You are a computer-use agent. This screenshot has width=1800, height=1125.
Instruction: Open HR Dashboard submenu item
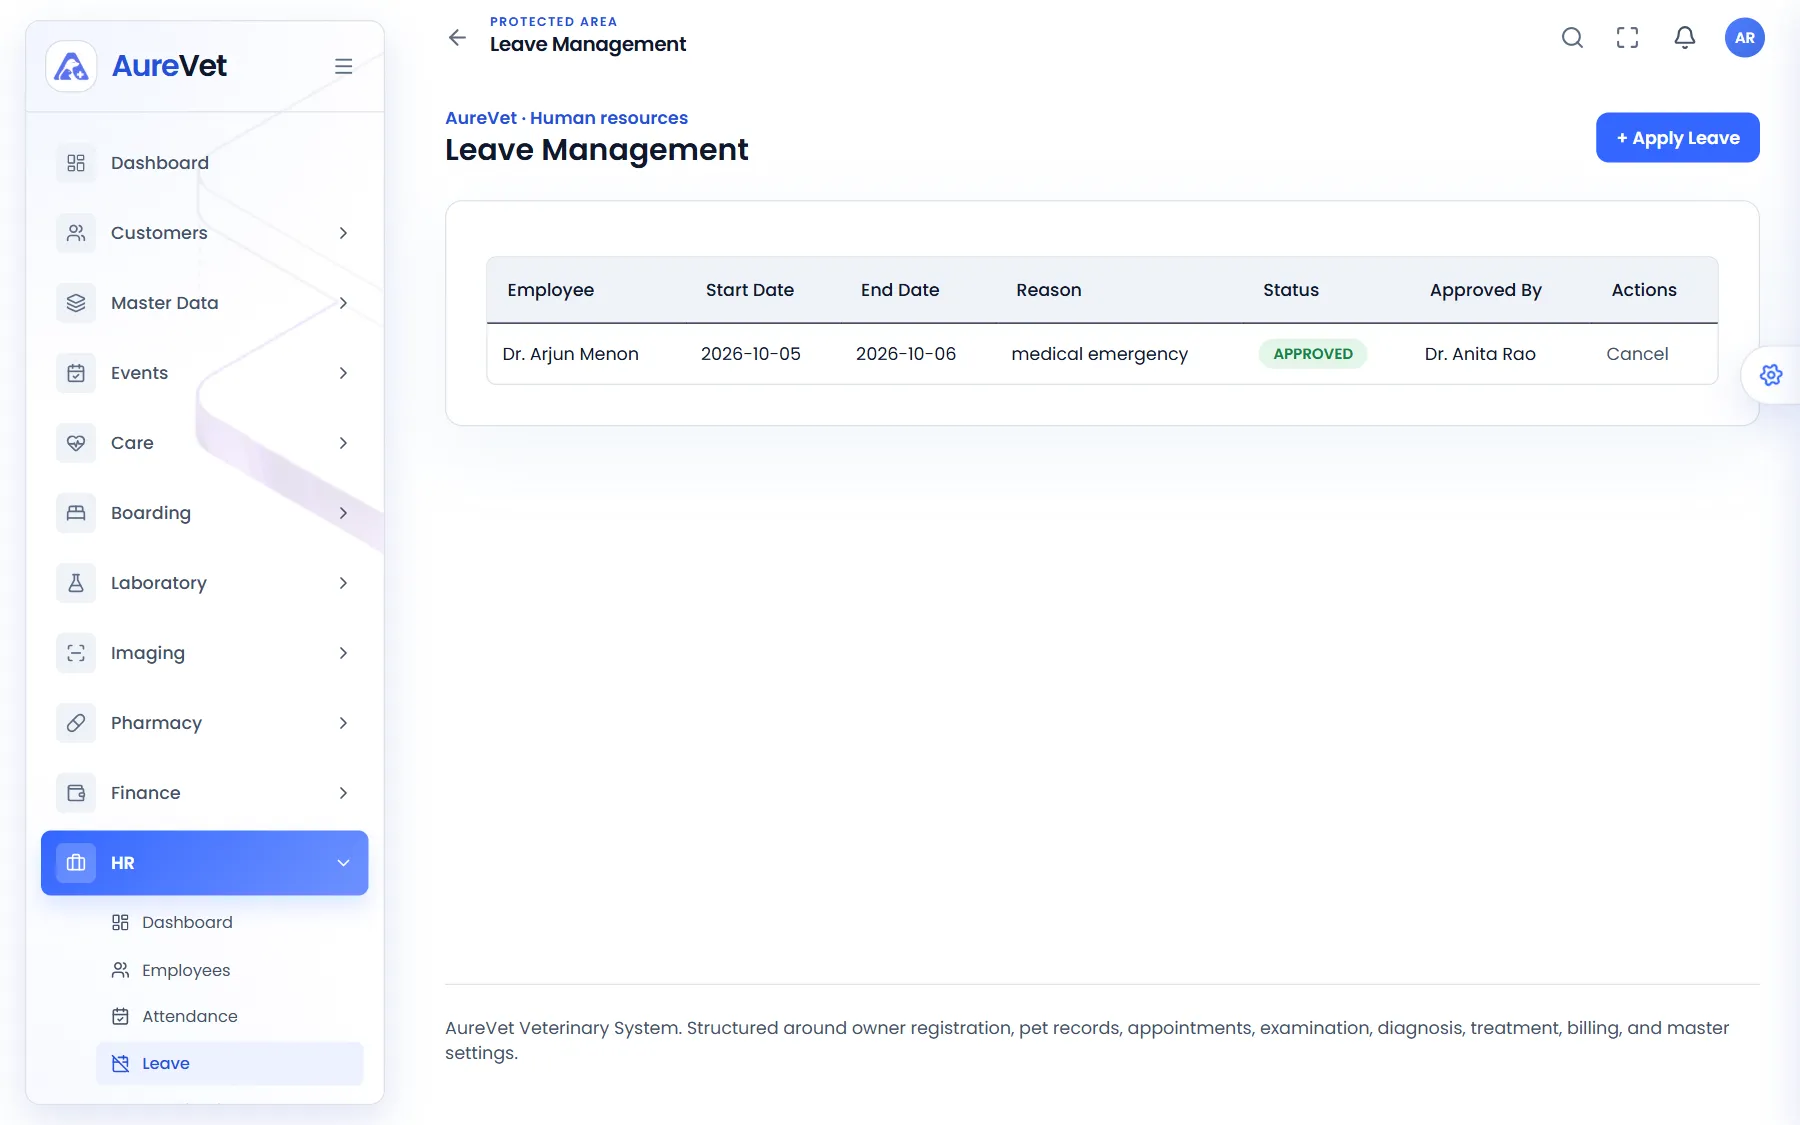(230, 922)
